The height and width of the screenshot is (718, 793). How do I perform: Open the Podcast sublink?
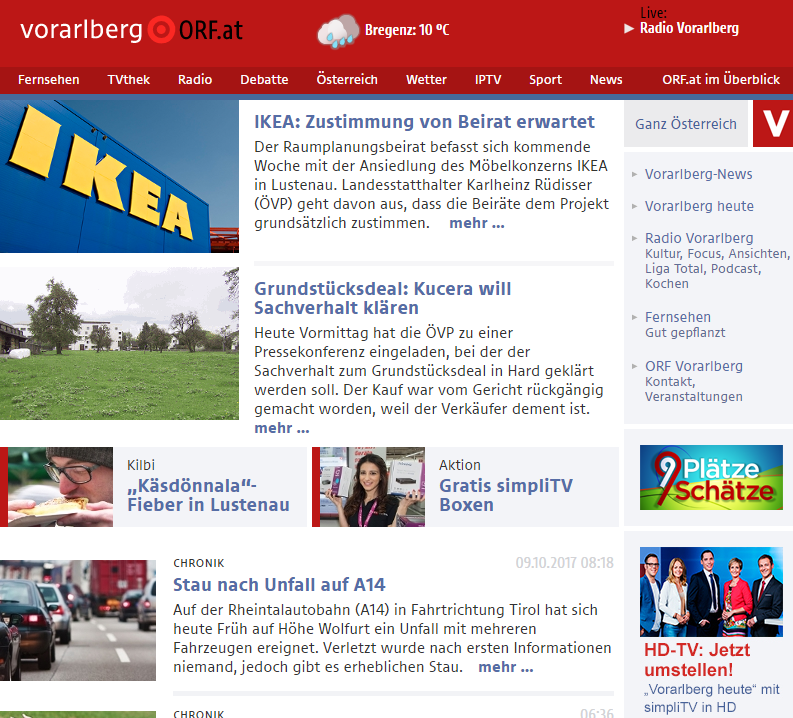[x=736, y=269]
